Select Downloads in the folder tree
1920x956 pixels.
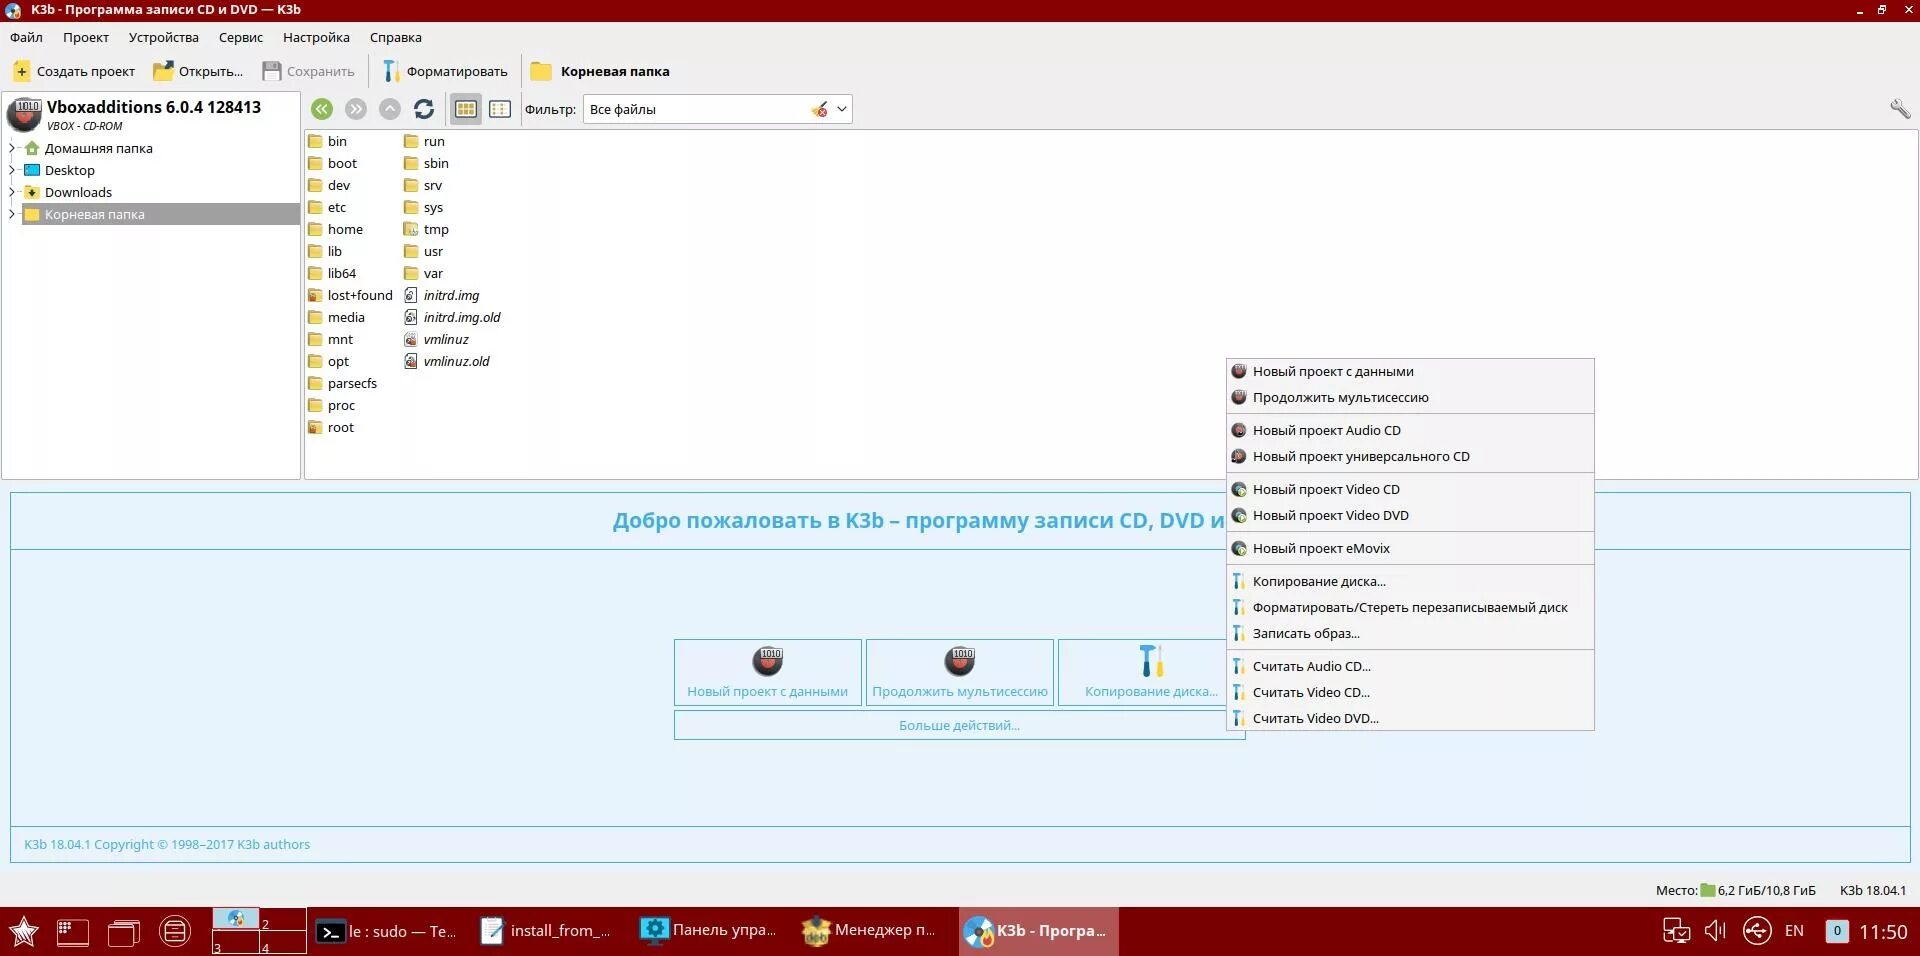[78, 192]
